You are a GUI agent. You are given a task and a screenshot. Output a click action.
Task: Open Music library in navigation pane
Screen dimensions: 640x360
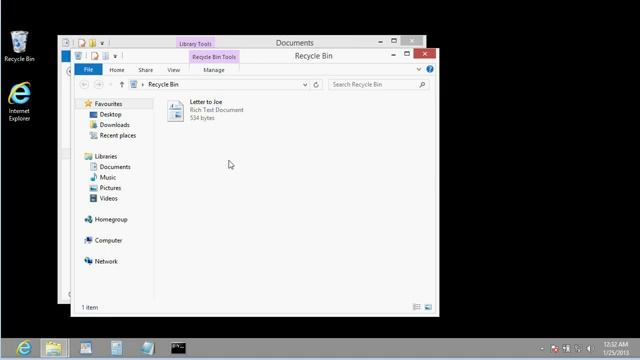[107, 178]
